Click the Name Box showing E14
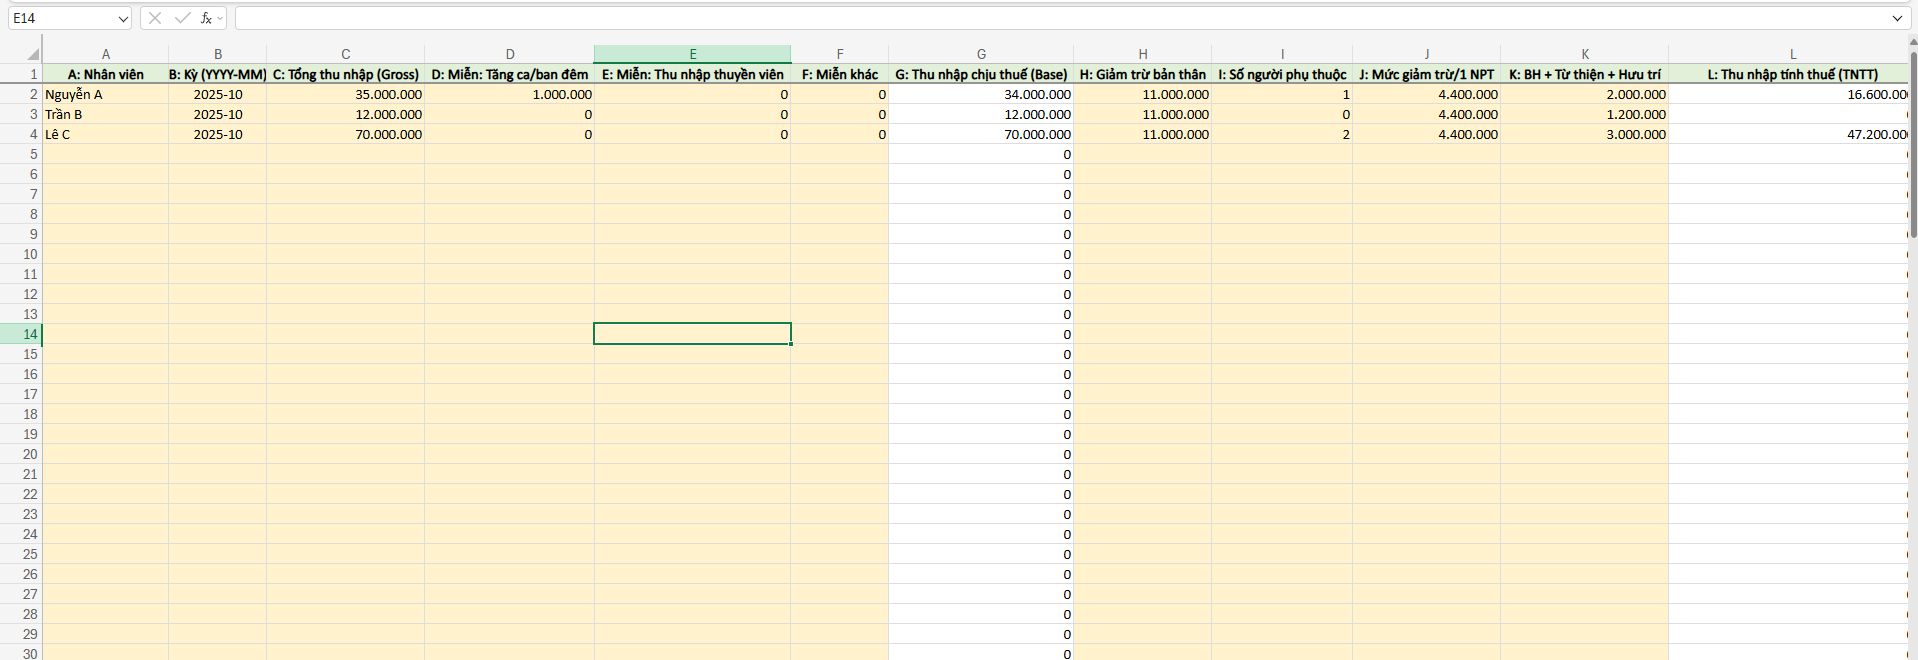The image size is (1918, 660). [x=60, y=18]
